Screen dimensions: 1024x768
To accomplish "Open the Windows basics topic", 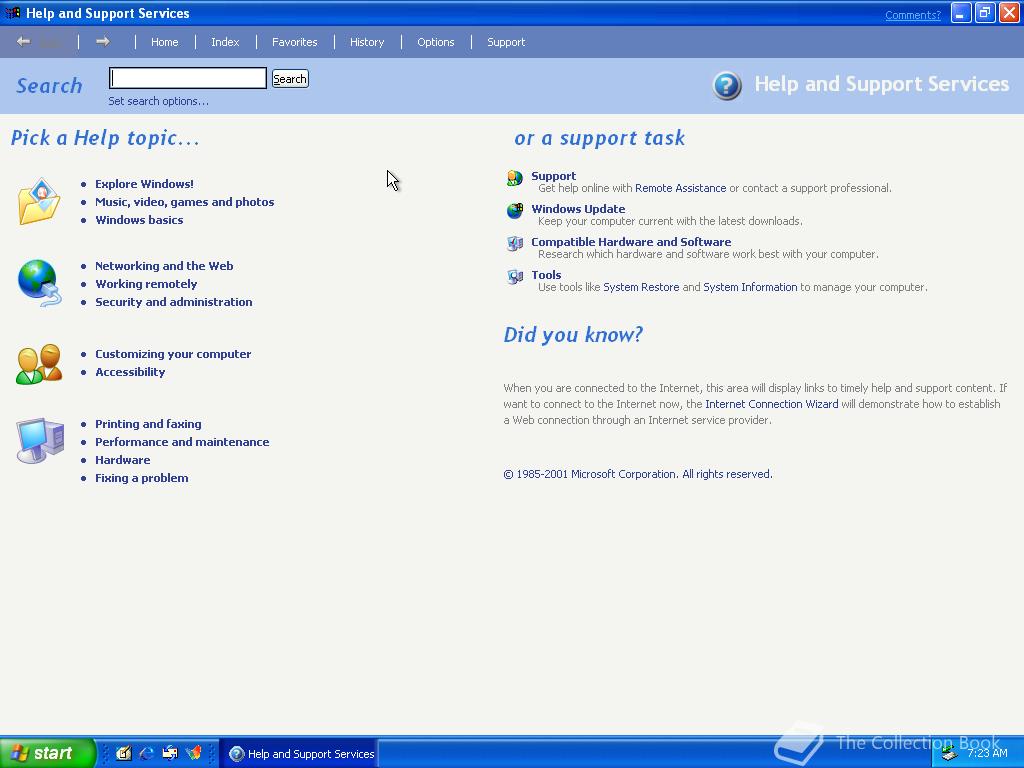I will pos(139,220).
